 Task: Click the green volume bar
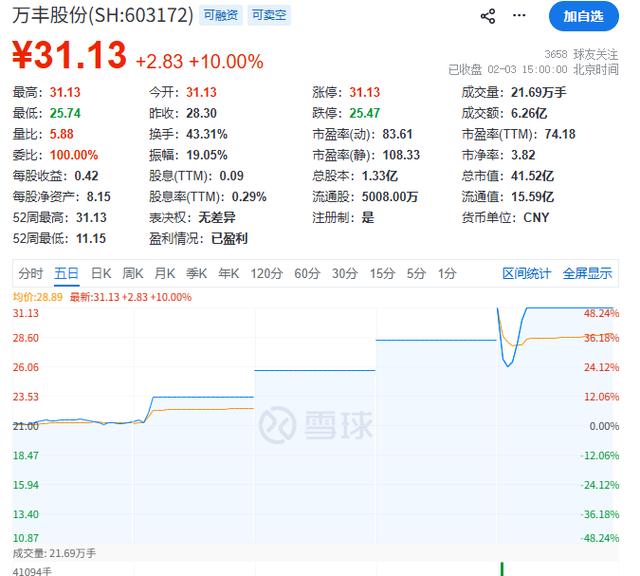(502, 569)
